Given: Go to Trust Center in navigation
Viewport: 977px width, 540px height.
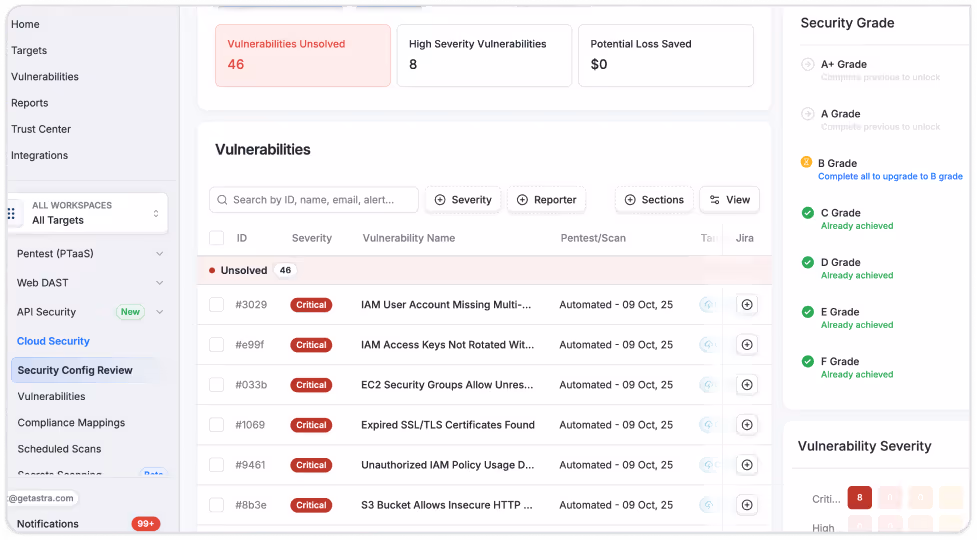Looking at the screenshot, I should pos(41,129).
